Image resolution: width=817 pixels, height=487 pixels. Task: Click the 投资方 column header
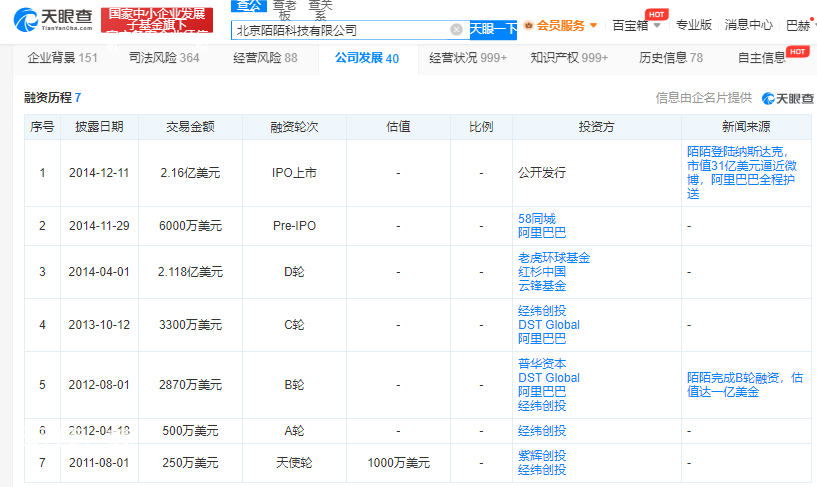click(597, 127)
